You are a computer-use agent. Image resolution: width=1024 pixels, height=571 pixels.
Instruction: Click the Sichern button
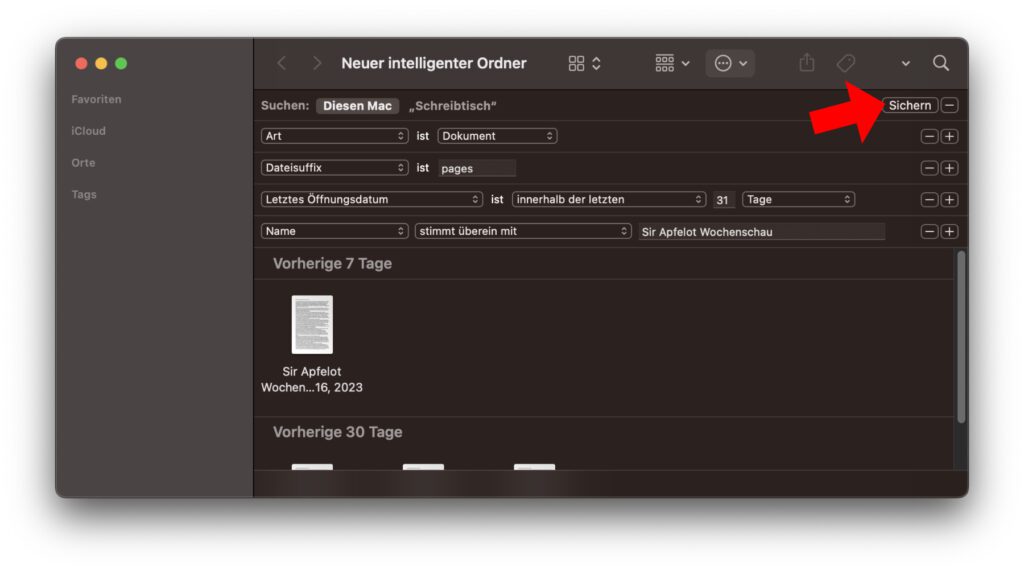(909, 105)
